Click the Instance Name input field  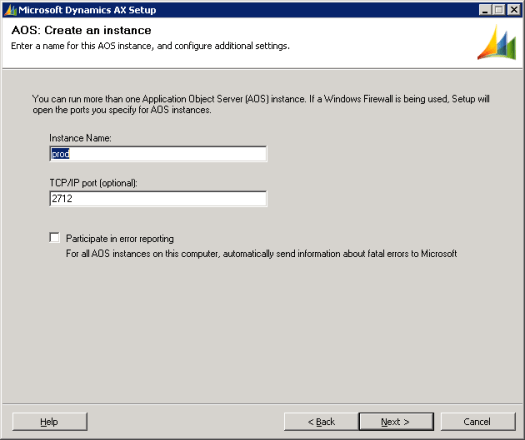[158, 154]
